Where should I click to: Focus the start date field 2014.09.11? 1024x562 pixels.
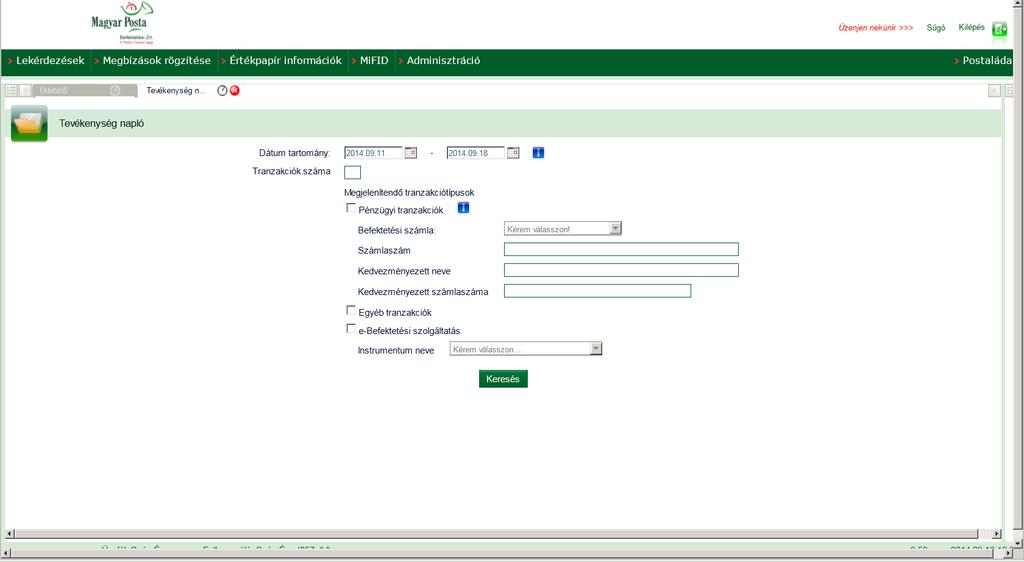tap(373, 153)
